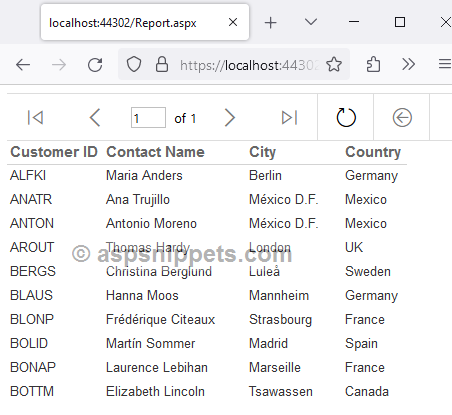The width and height of the screenshot is (452, 415).
Task: Go to previous report page
Action: (95, 118)
